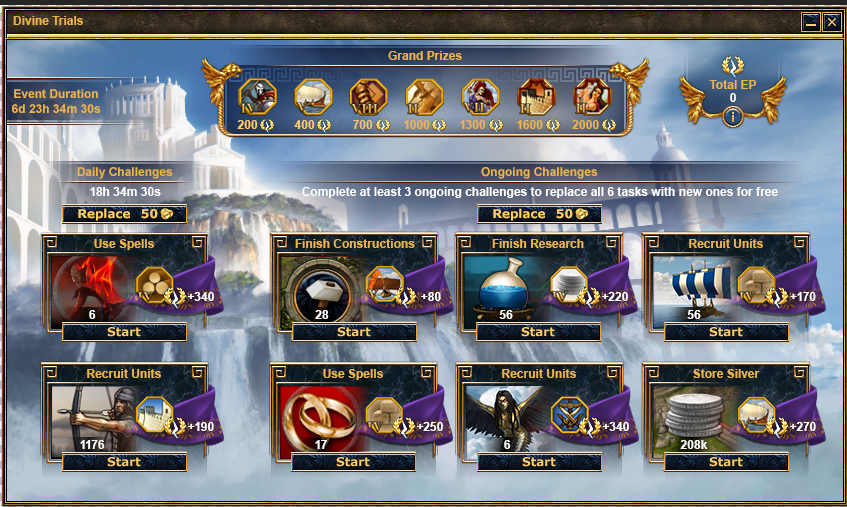The image size is (847, 507).
Task: Replace ongoing challenges for 50 gold
Action: pyautogui.click(x=539, y=214)
